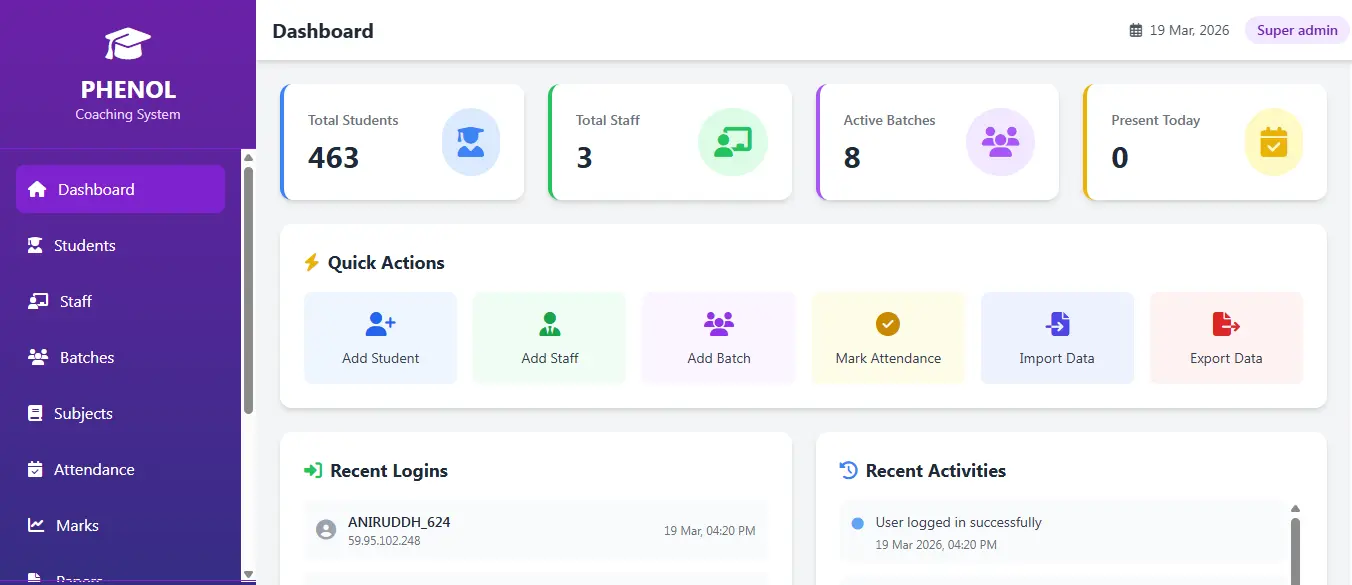Screen dimensions: 1352x585
Task: Click the calendar icon beside the date
Action: pos(1136,30)
